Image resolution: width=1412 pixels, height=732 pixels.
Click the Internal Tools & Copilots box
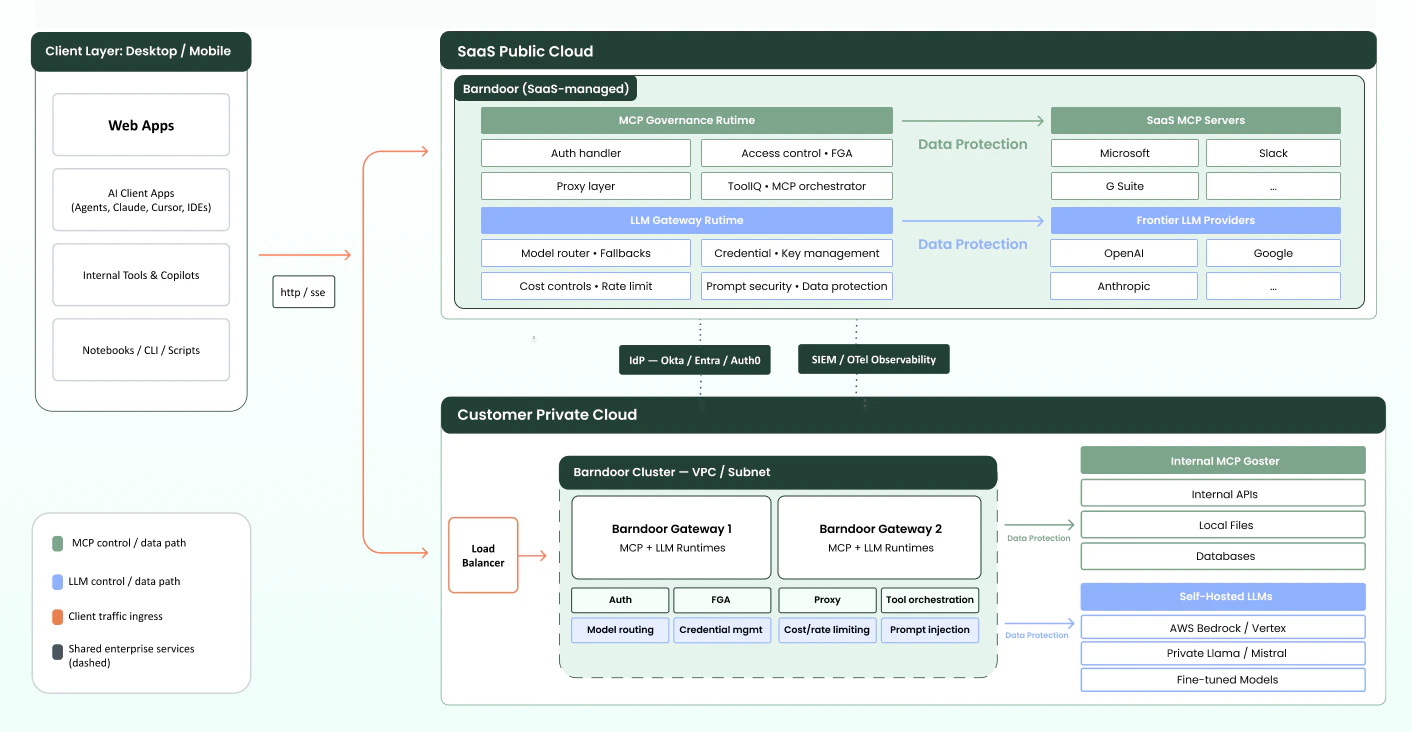(x=141, y=275)
